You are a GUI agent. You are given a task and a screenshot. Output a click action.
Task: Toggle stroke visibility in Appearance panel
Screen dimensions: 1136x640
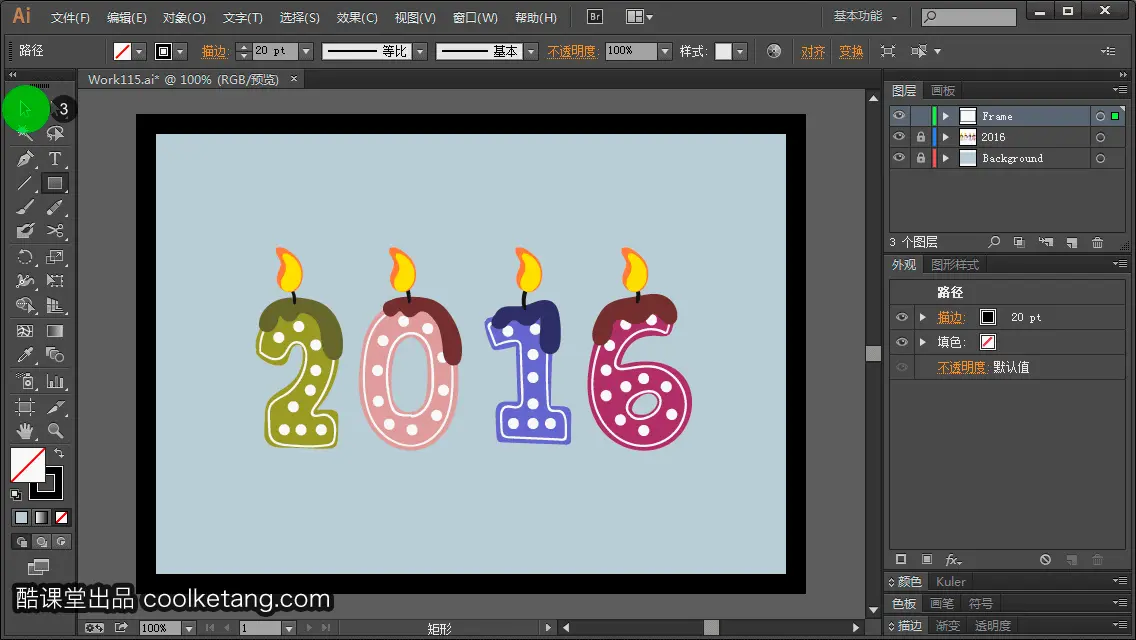pos(901,317)
